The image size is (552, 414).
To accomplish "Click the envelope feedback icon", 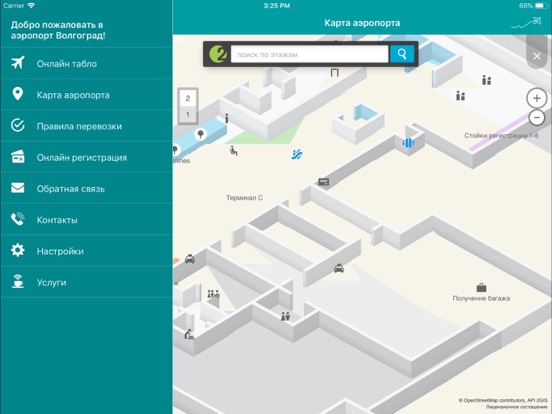I will [x=18, y=188].
